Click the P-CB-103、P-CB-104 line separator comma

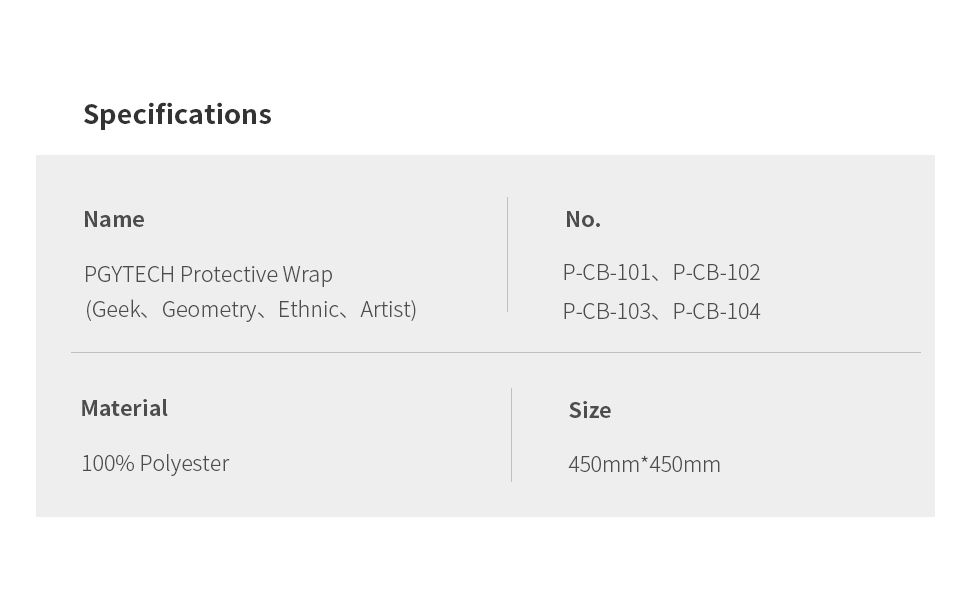(x=659, y=314)
